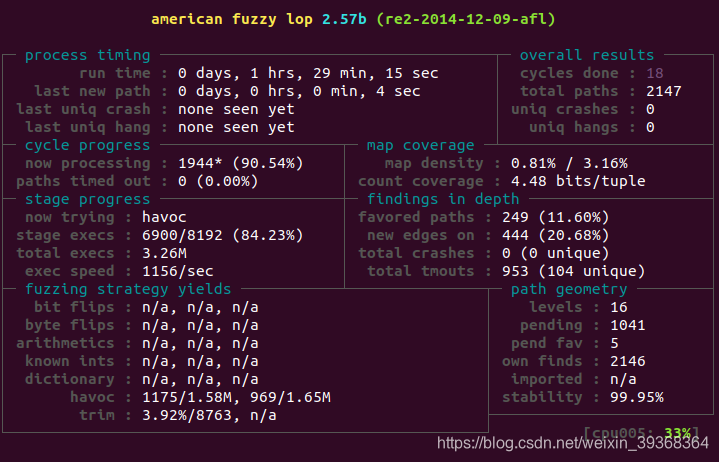Click the own finds value 2146
Screen dimensions: 719x462
pos(628,362)
